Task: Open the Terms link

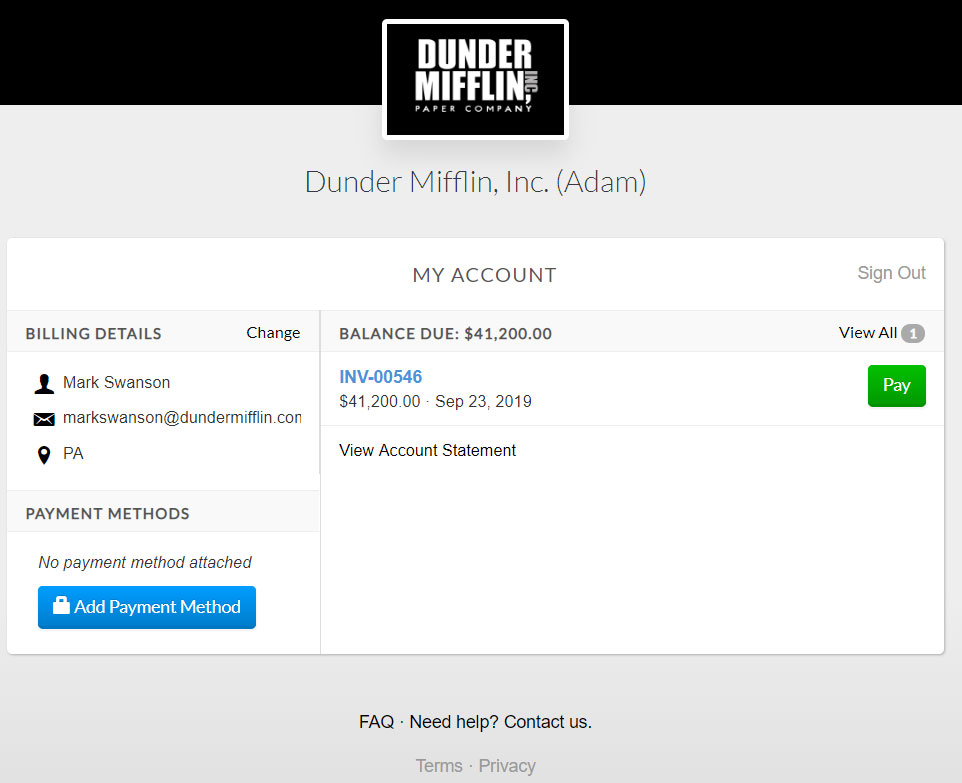Action: pyautogui.click(x=439, y=766)
